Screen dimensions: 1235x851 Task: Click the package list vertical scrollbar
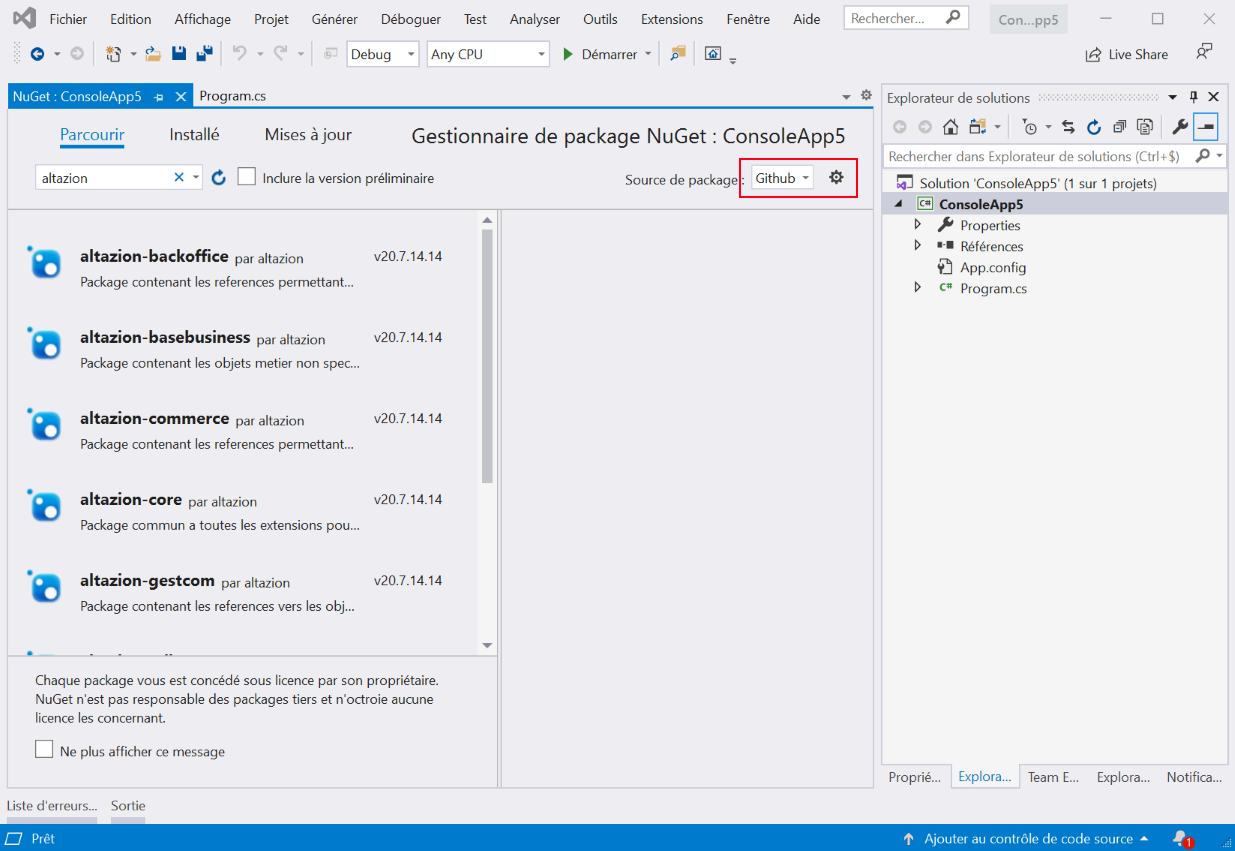coord(488,356)
